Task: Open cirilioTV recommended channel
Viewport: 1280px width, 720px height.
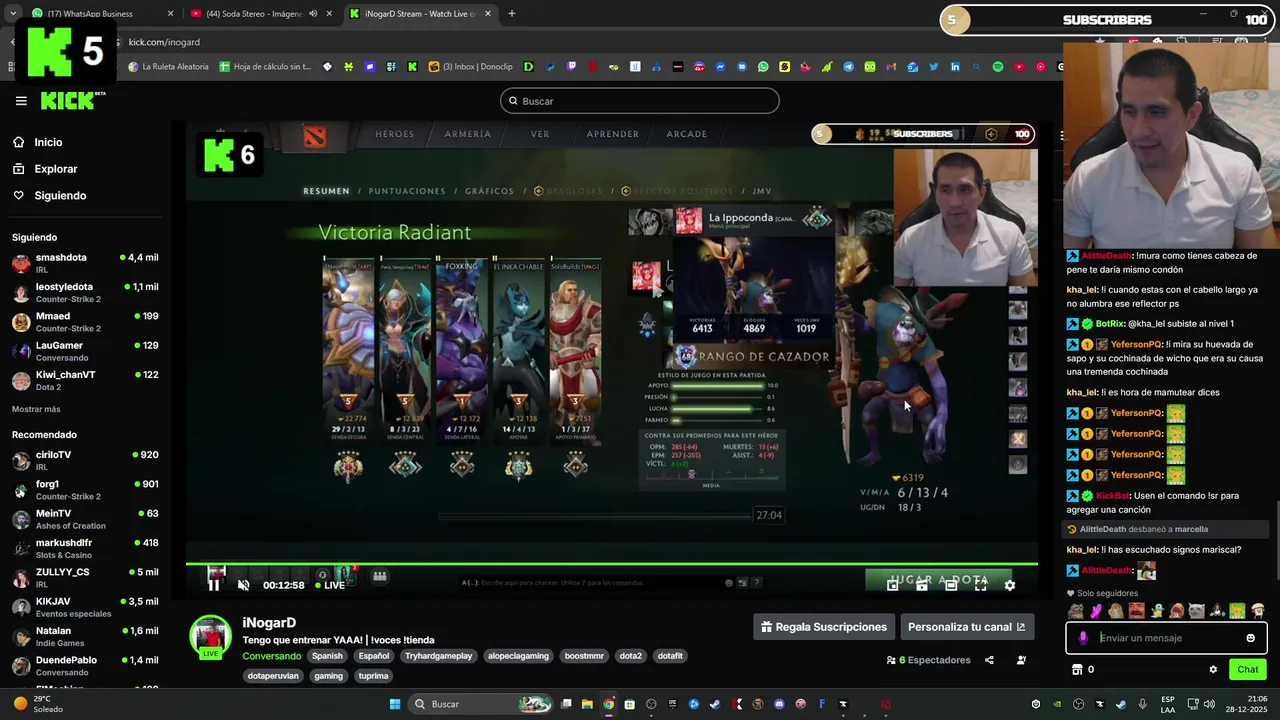Action: coord(85,460)
